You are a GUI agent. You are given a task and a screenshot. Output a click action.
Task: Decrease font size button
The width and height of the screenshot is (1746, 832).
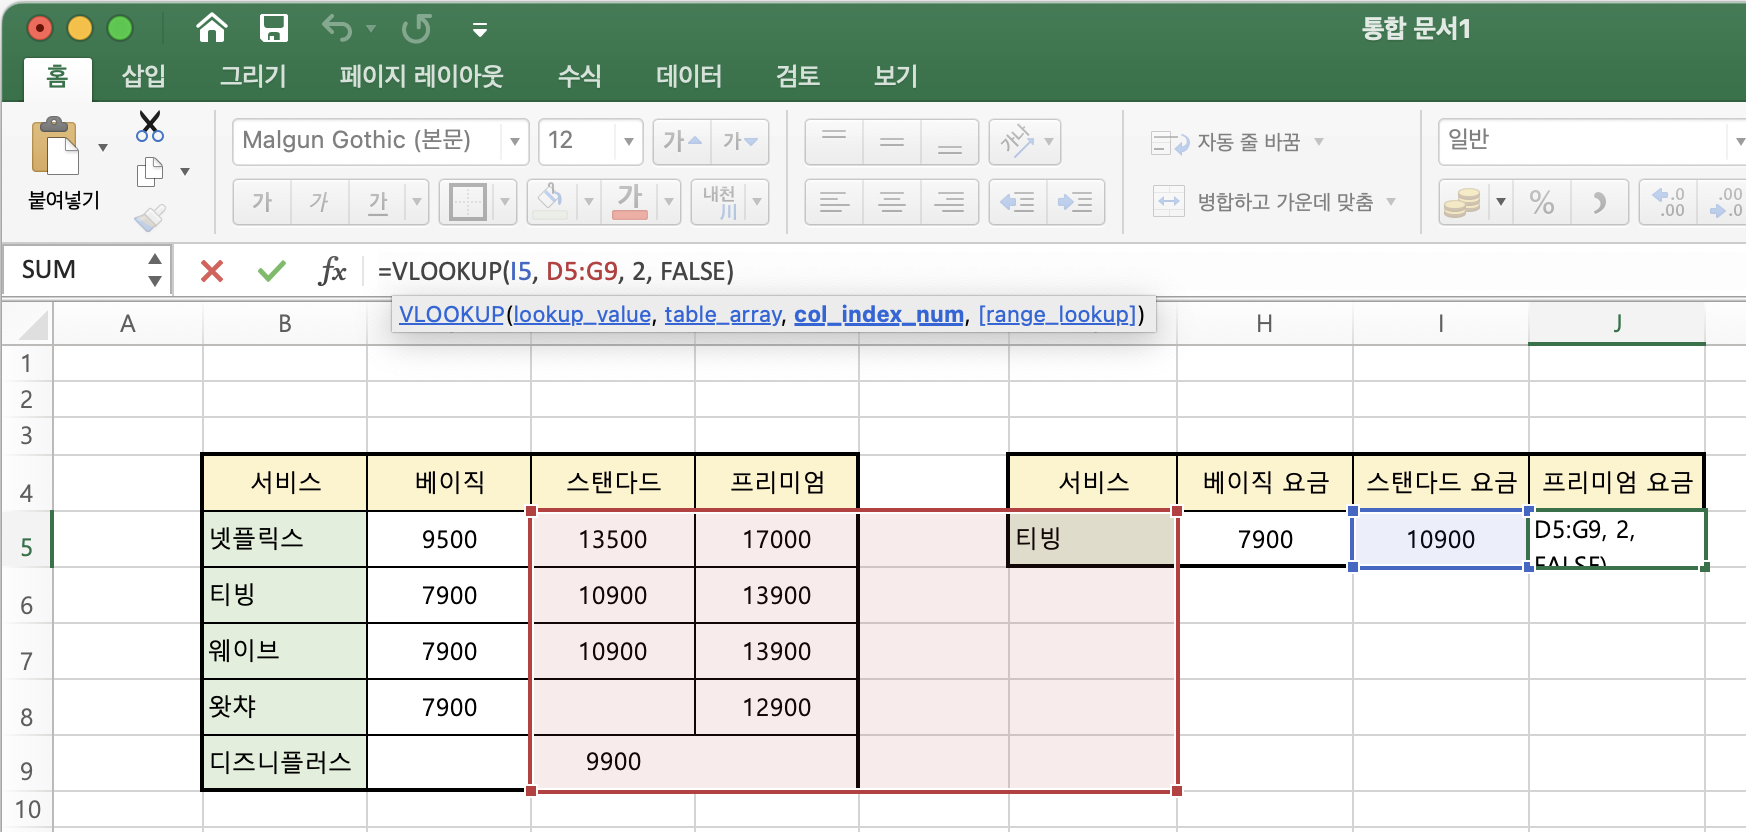740,142
